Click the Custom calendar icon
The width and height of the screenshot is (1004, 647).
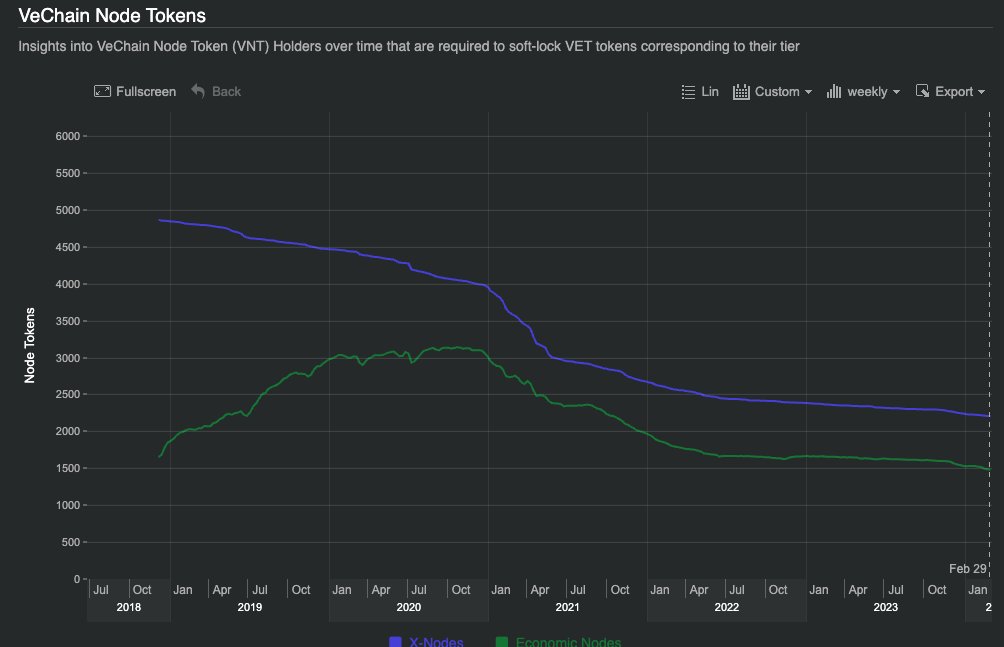pyautogui.click(x=741, y=92)
